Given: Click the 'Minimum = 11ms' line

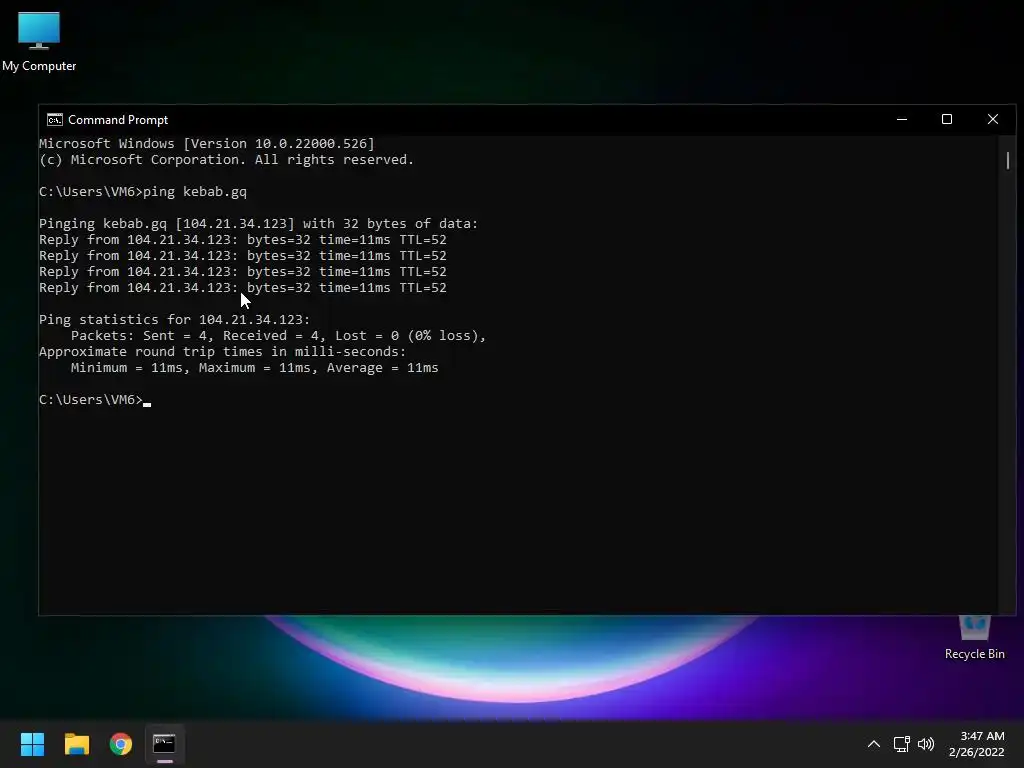Looking at the screenshot, I should pyautogui.click(x=255, y=368).
